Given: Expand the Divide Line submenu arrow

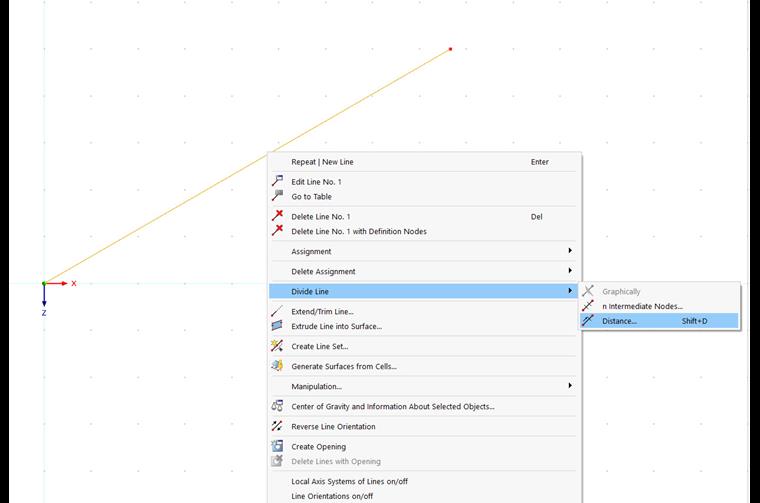Looking at the screenshot, I should [570, 291].
